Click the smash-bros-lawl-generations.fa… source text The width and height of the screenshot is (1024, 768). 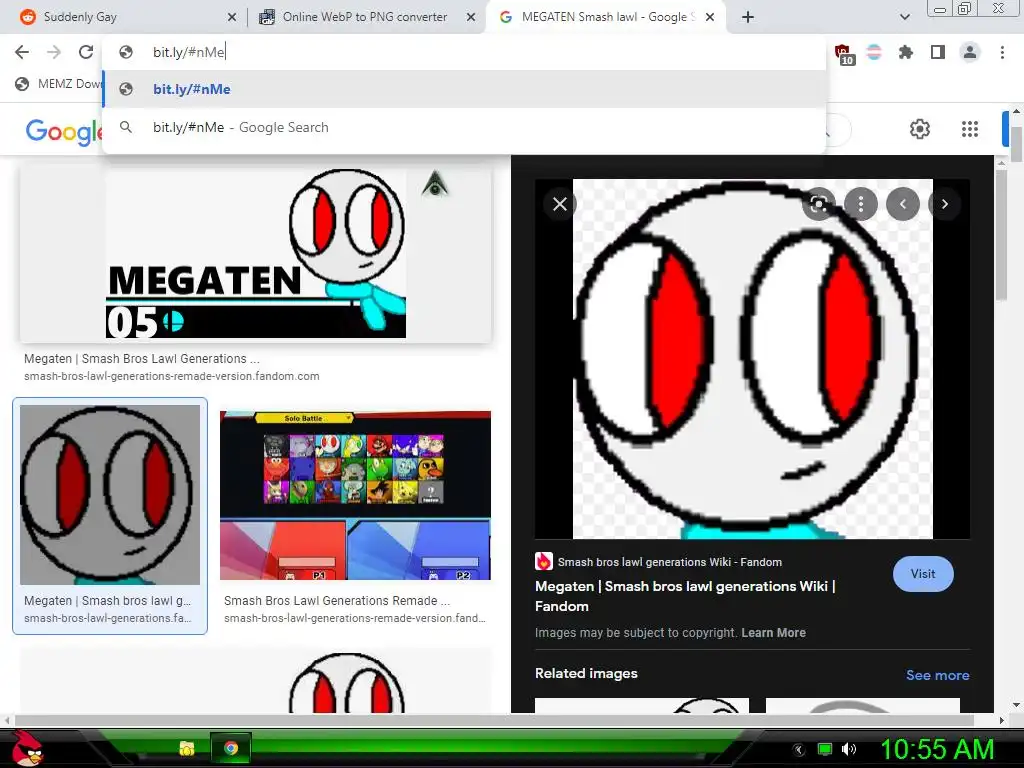point(108,618)
